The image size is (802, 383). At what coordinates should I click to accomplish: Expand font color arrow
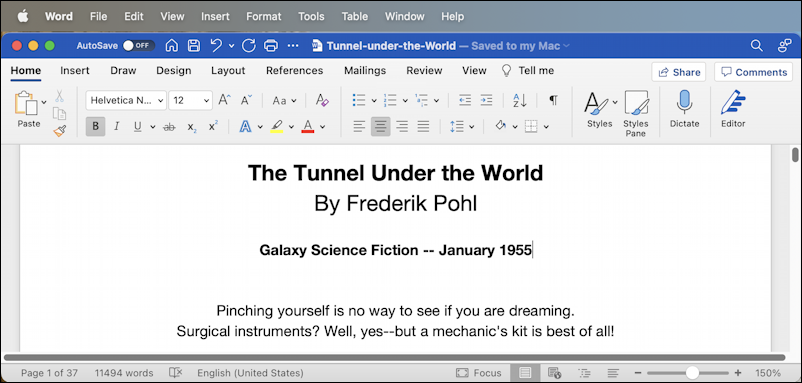322,127
